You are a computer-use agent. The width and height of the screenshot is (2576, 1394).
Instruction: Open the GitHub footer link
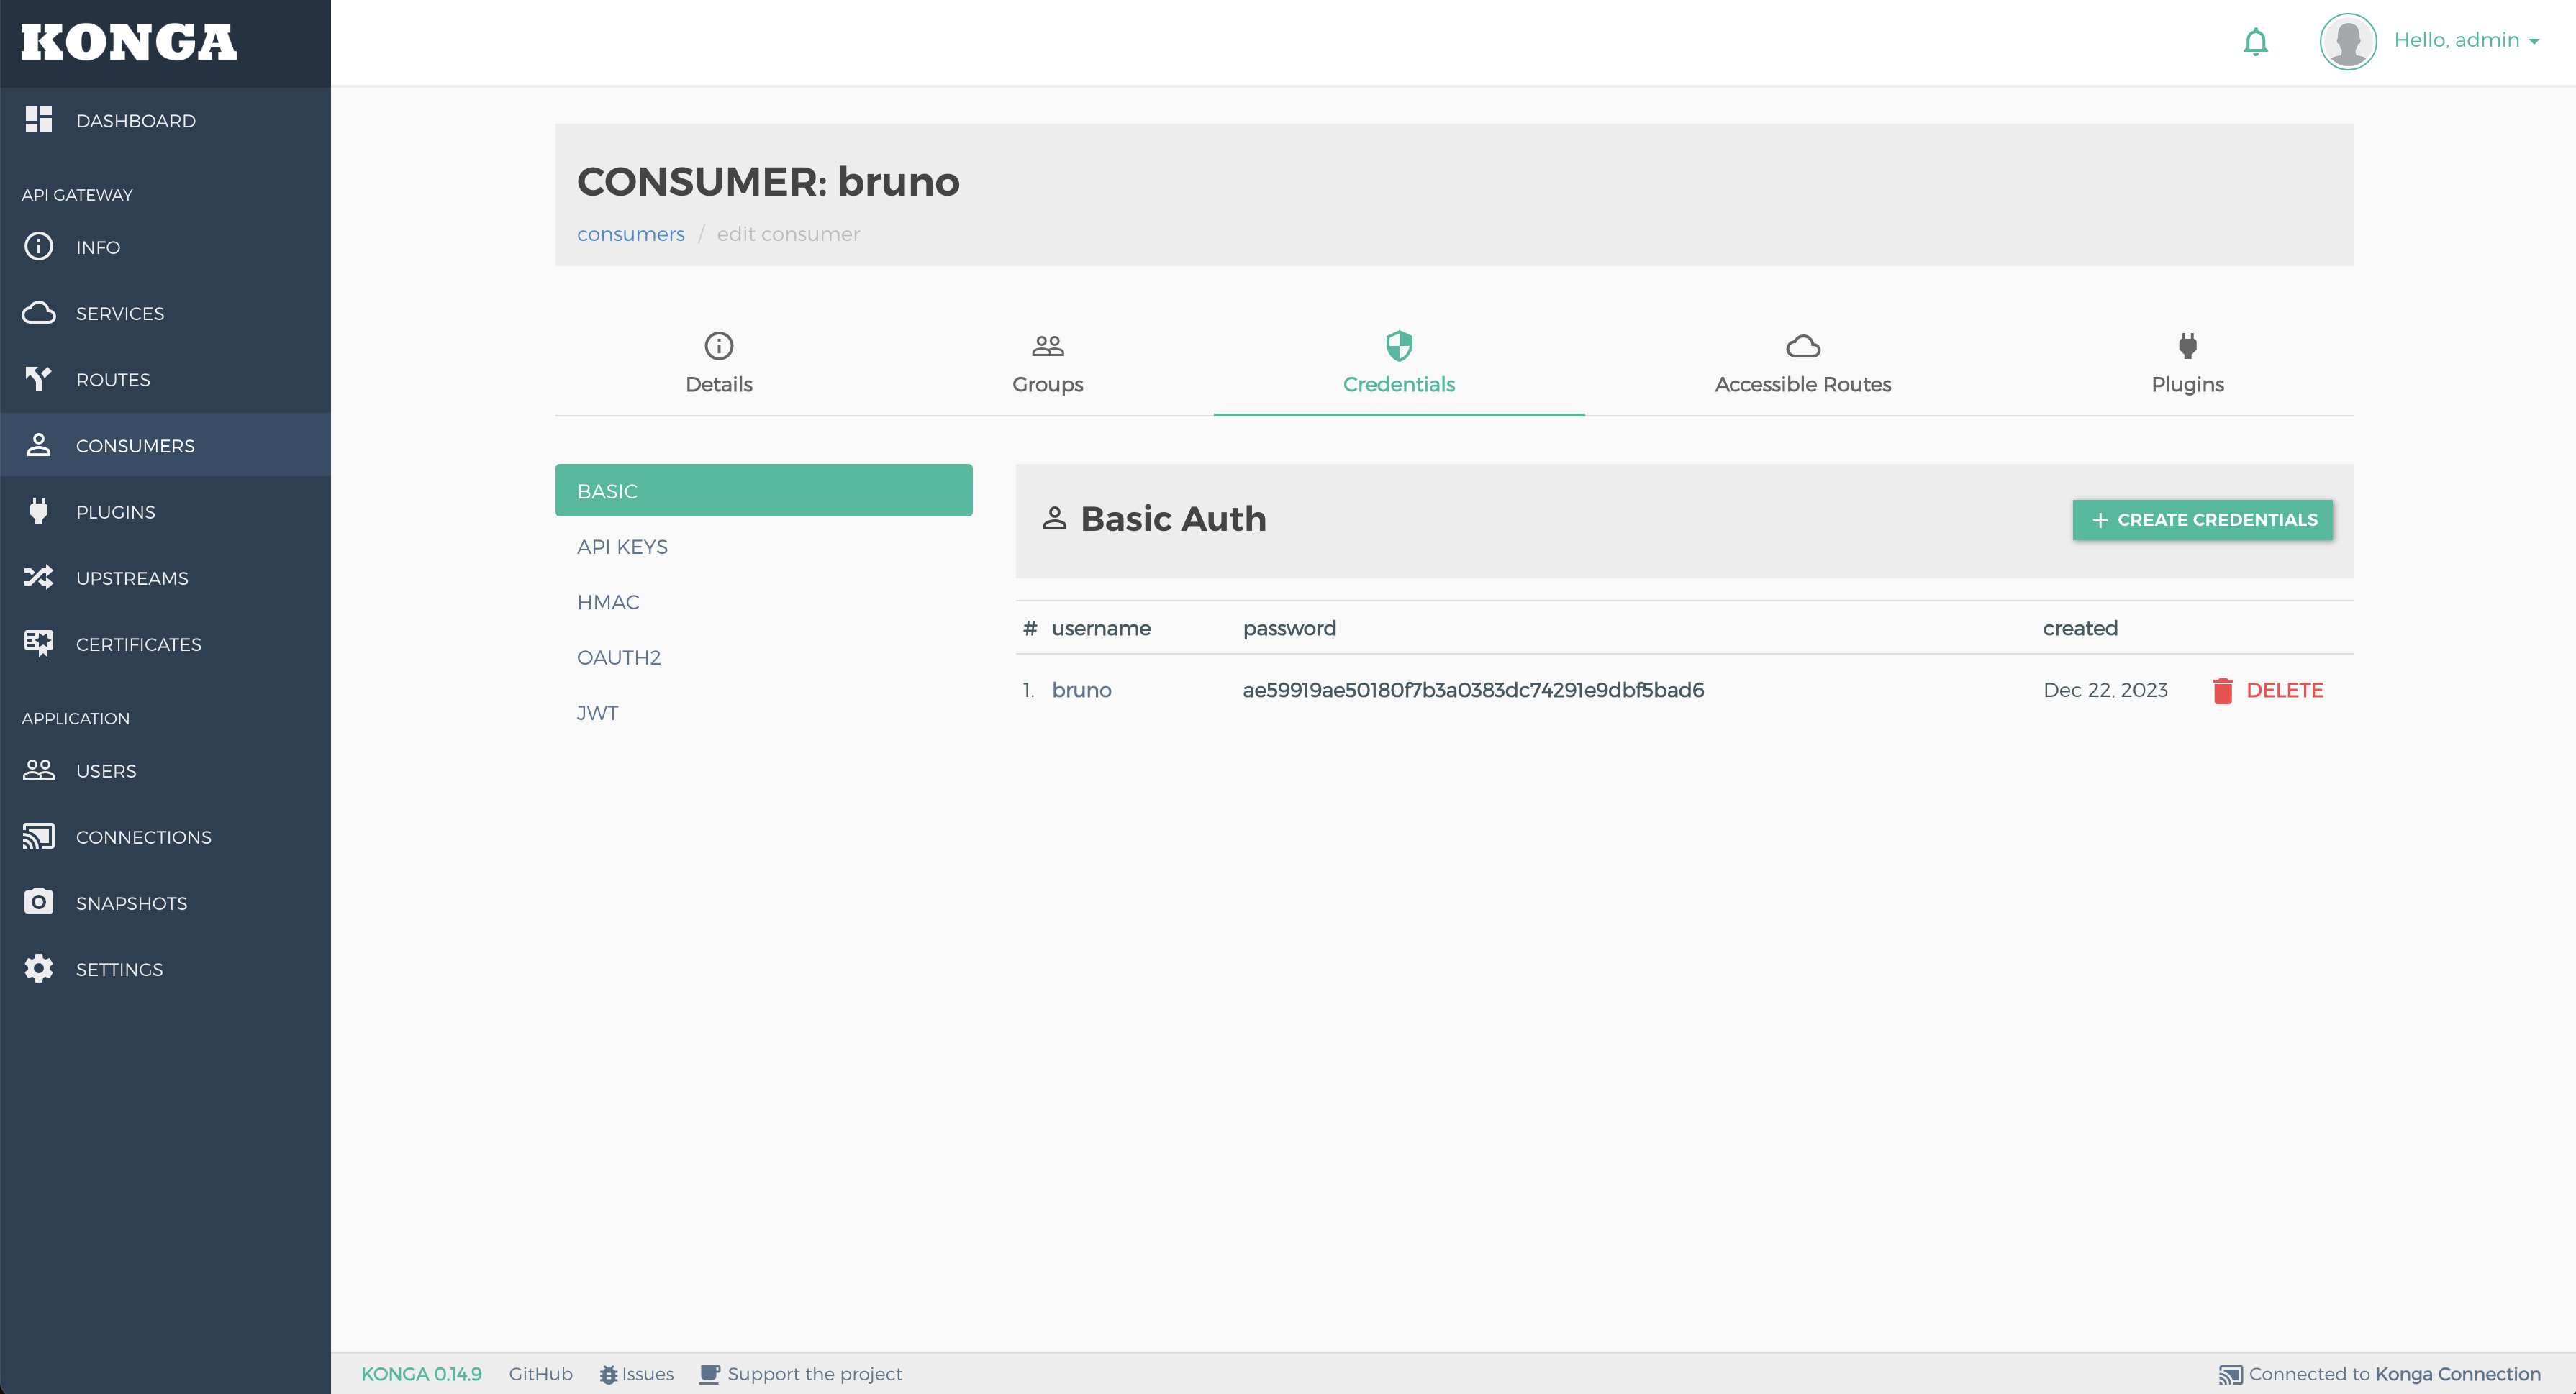click(540, 1374)
